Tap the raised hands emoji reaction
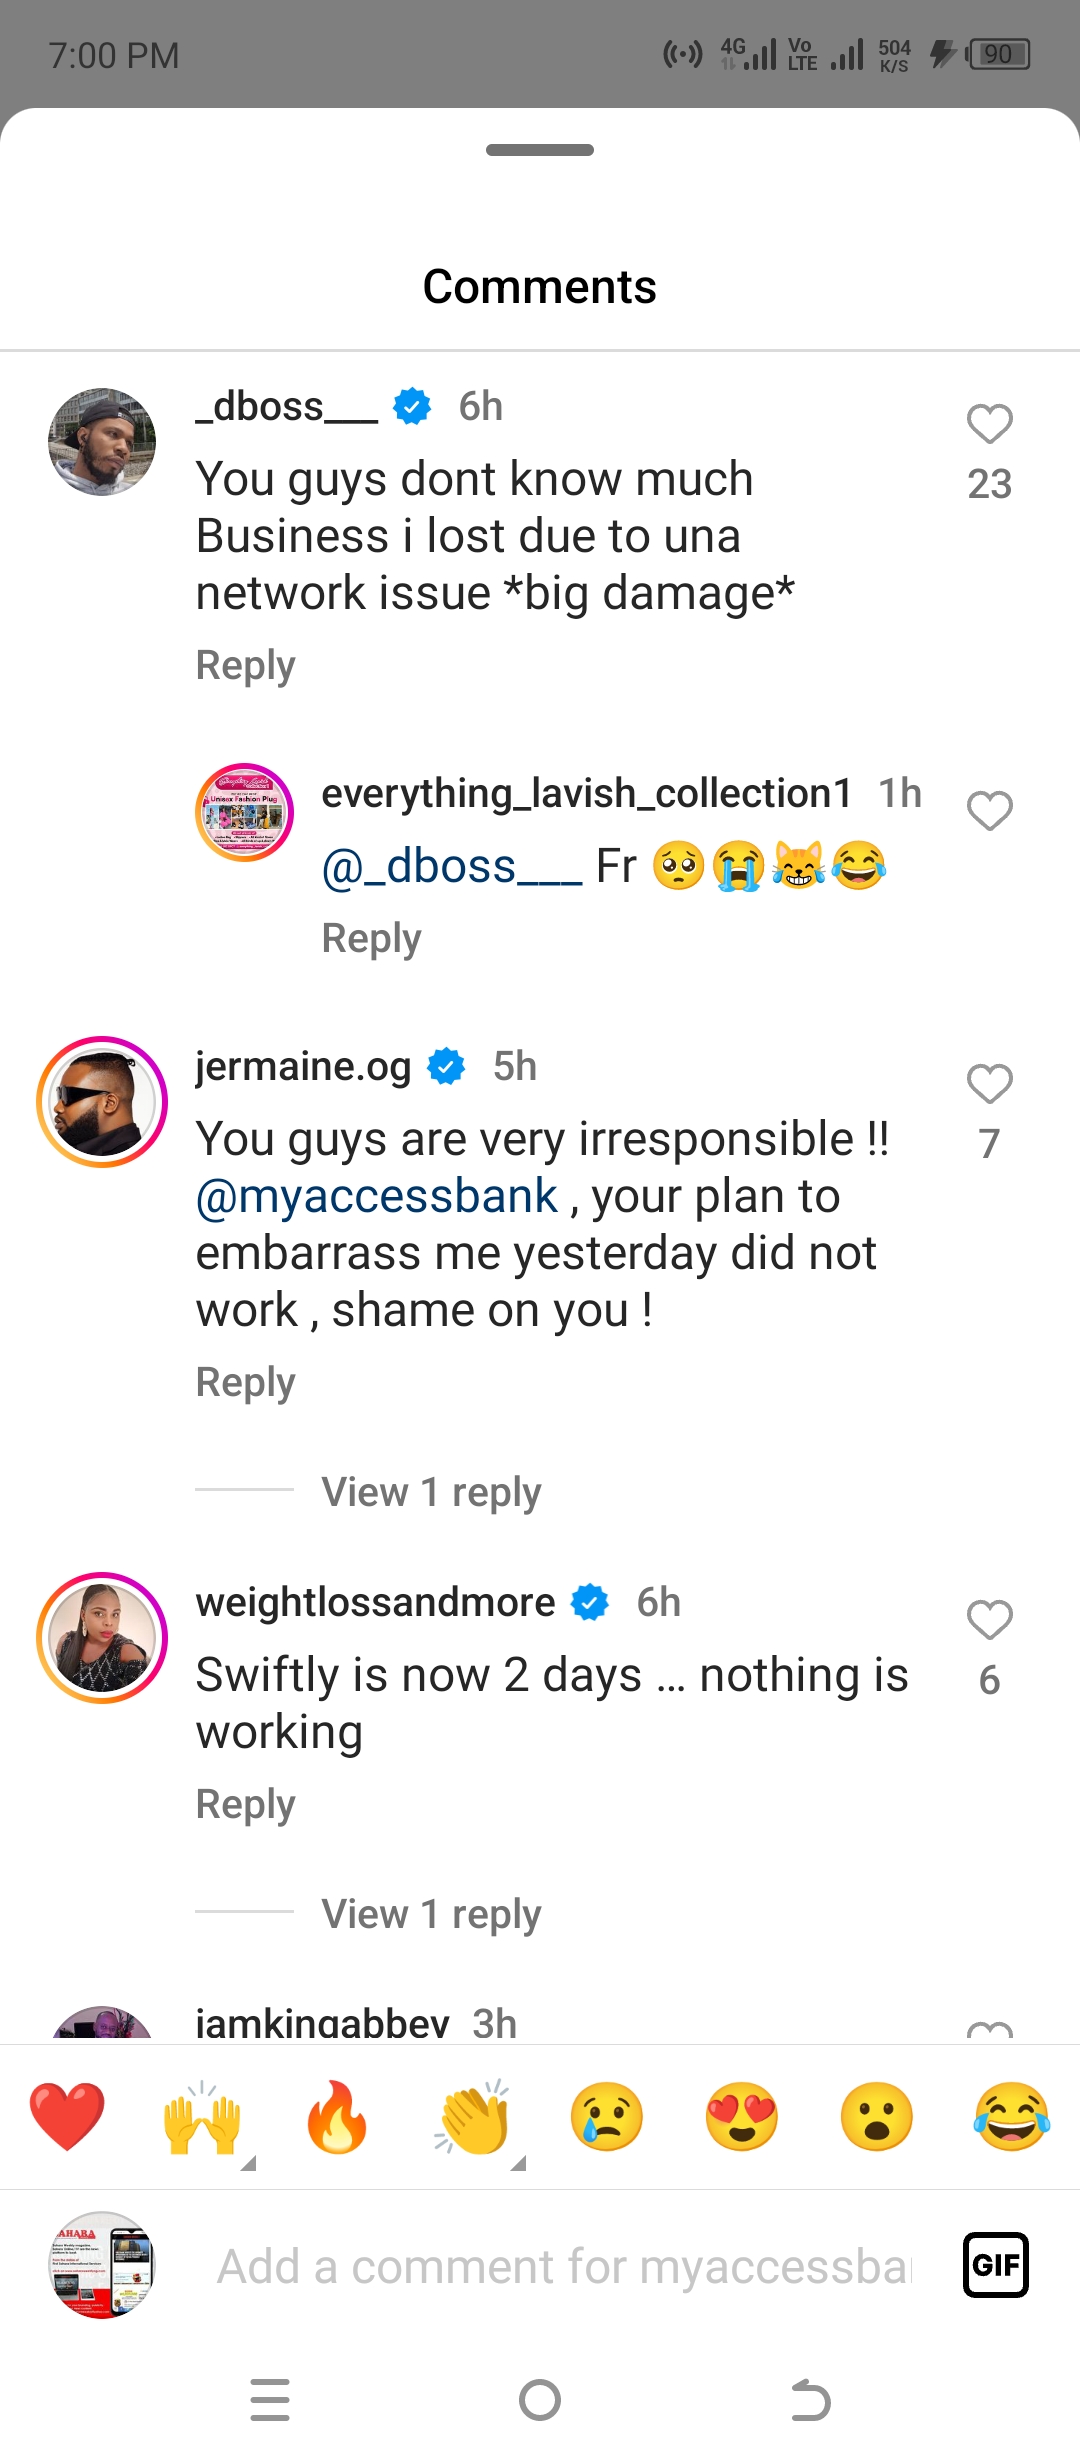 coord(202,2116)
